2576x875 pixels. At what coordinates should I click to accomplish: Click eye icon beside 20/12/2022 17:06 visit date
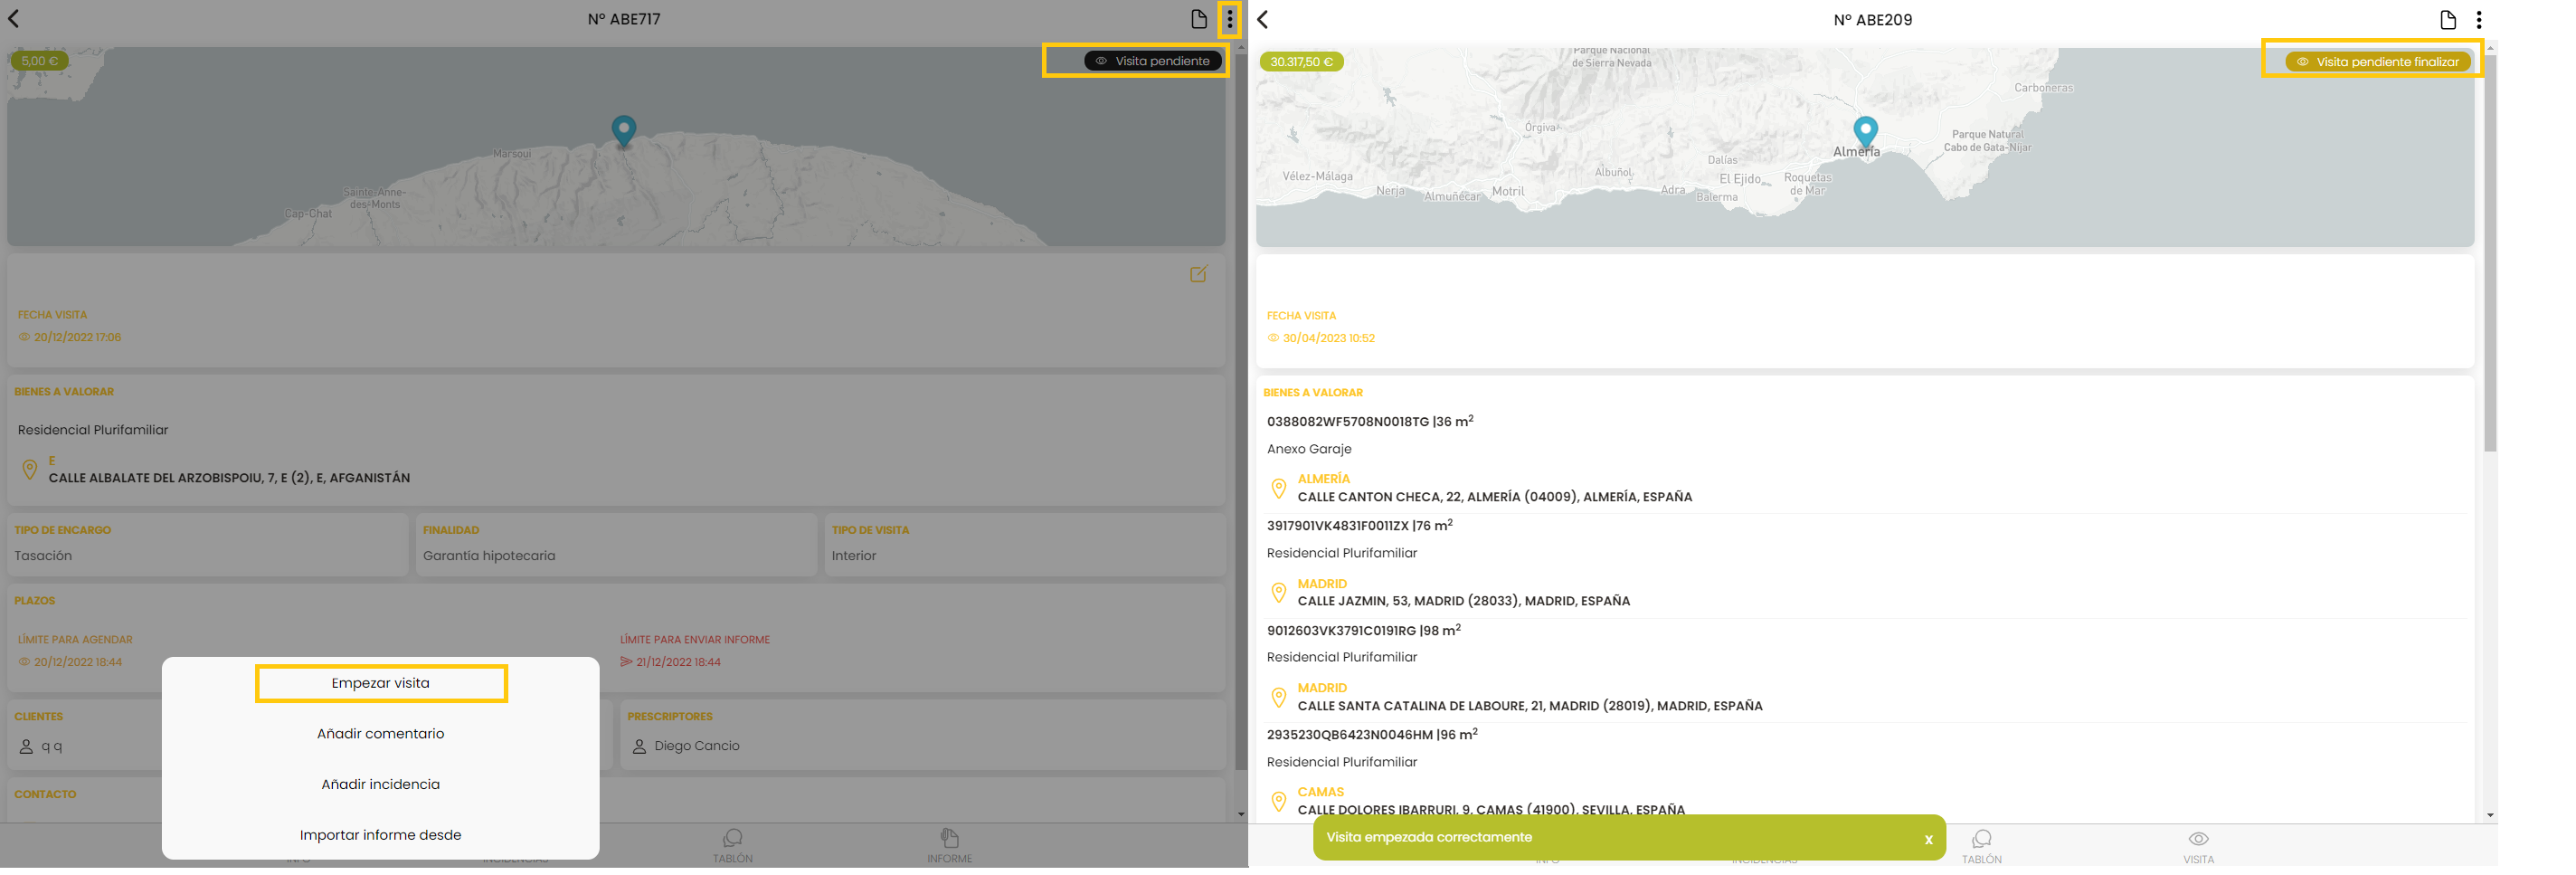point(24,338)
